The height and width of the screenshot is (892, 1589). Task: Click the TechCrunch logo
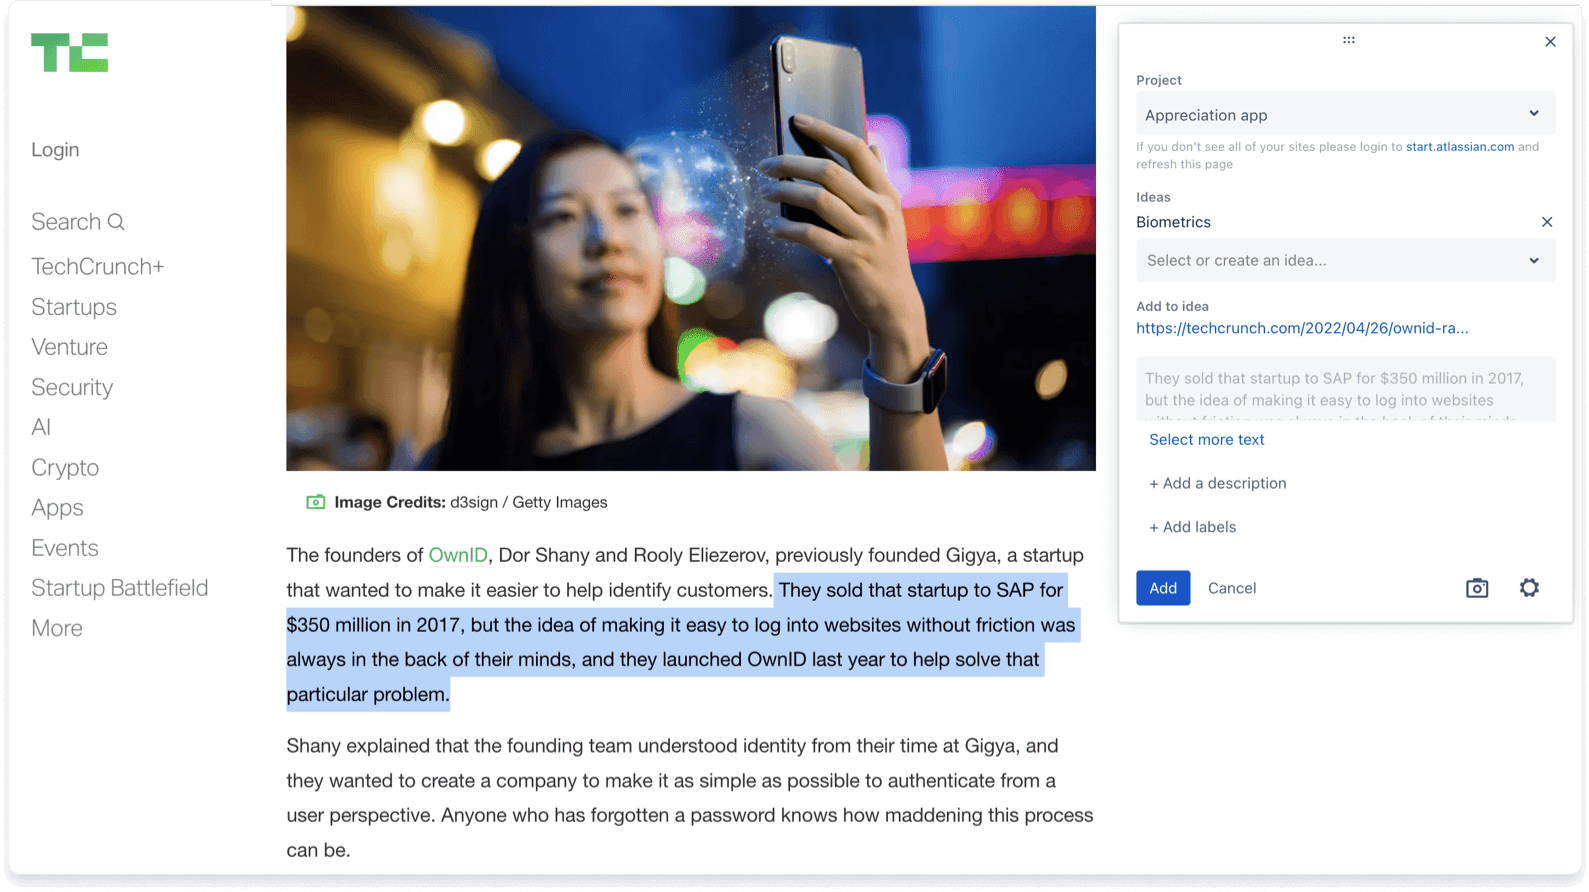click(x=69, y=53)
